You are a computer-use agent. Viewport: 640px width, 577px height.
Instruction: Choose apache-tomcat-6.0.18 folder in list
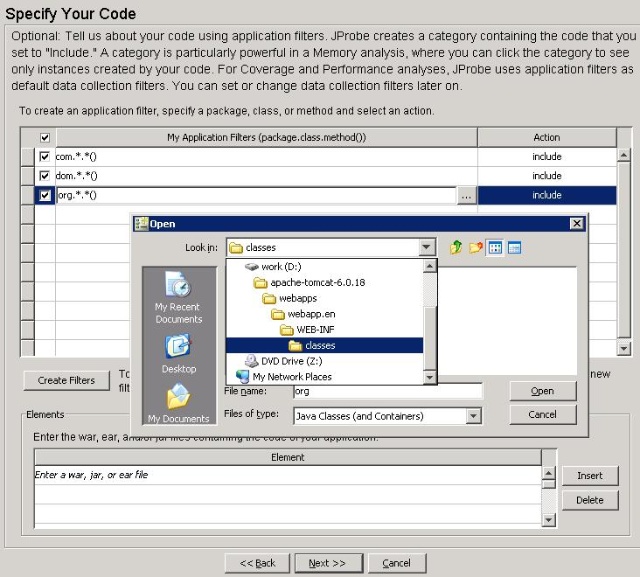click(317, 283)
